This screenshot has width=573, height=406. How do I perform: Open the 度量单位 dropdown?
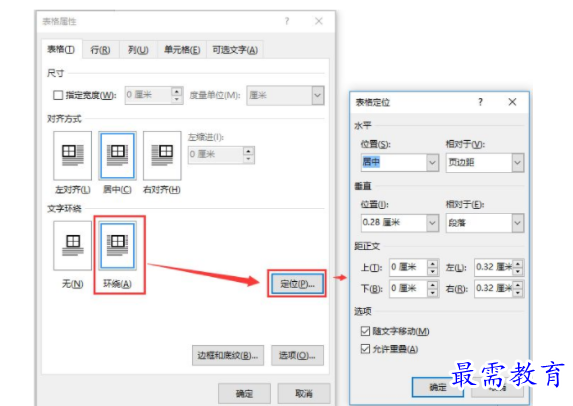coord(318,96)
